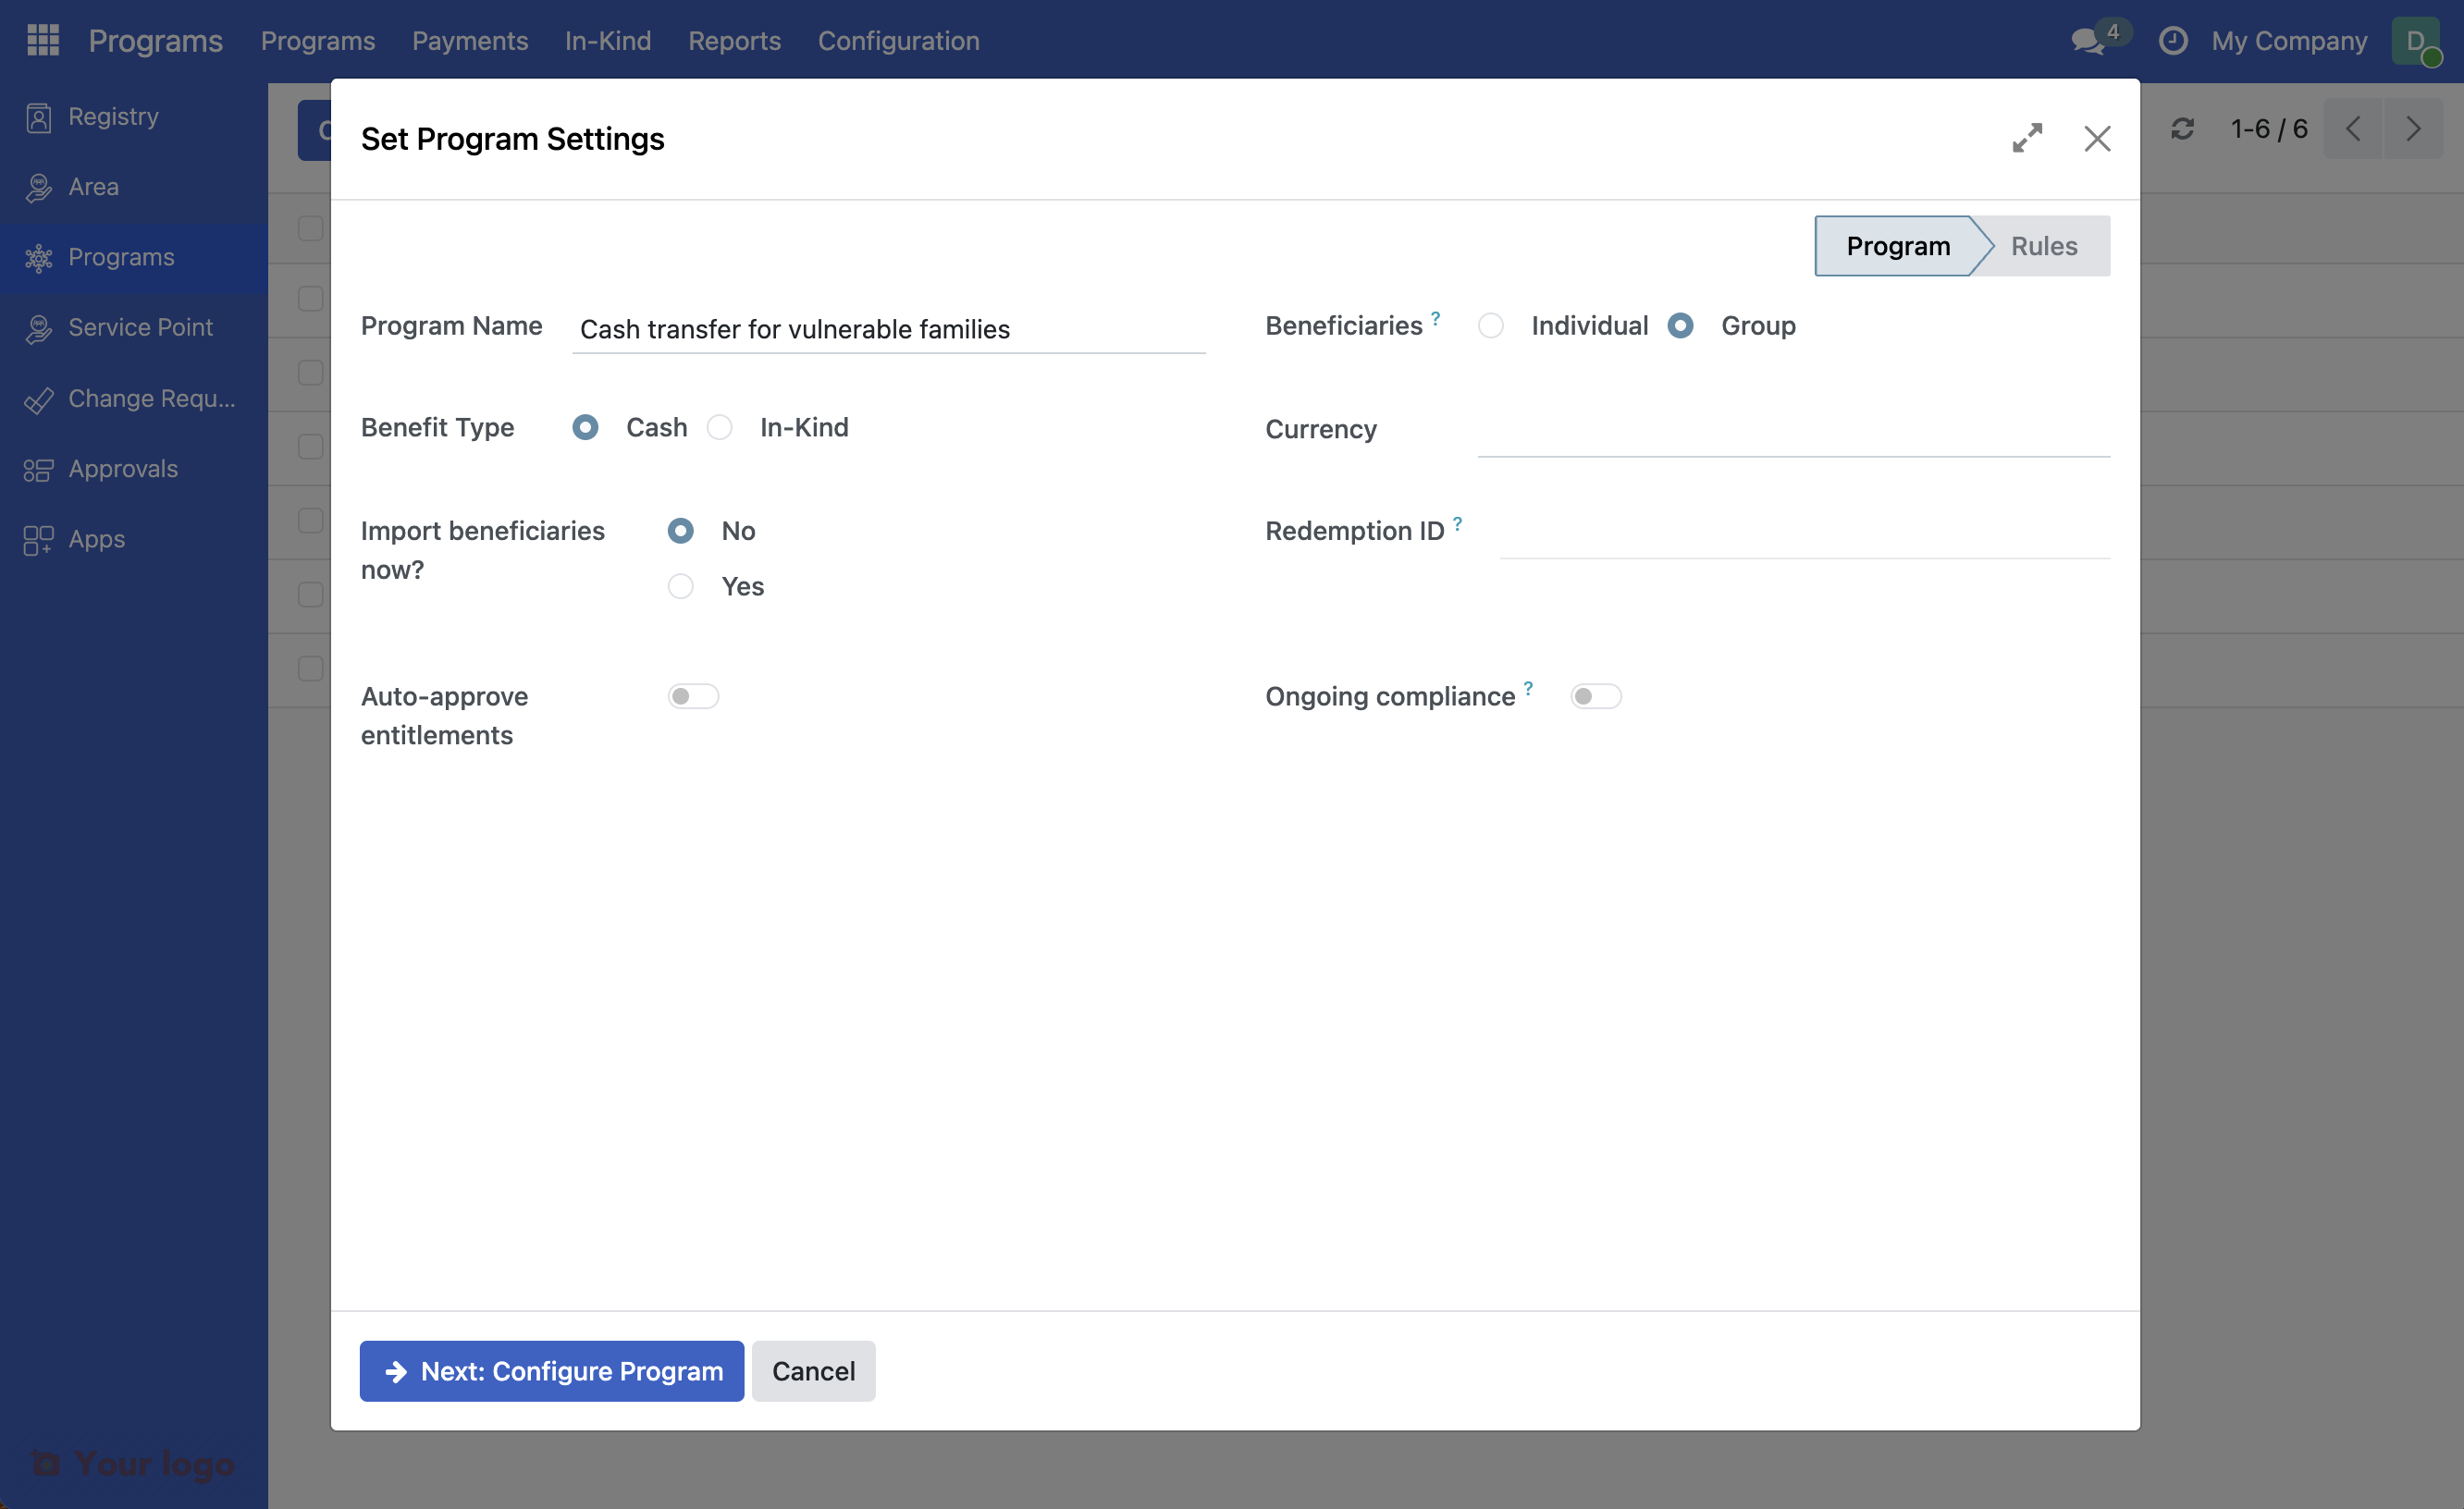Click the refresh records icon

point(2182,128)
